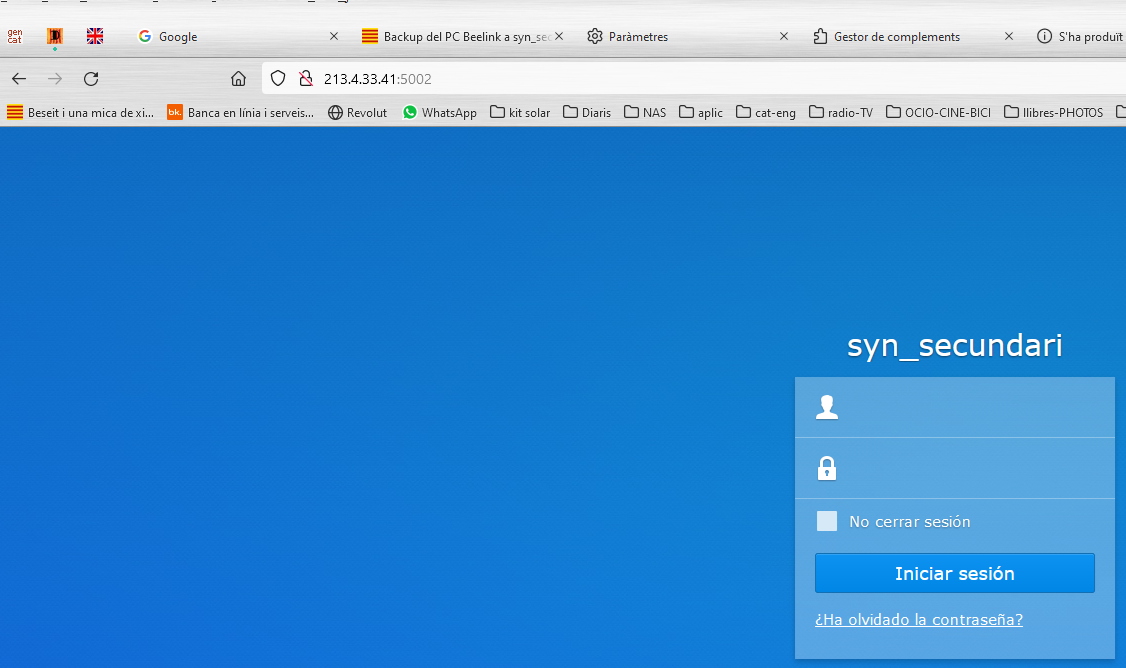Click the ¿Ha olvidado la contraseña? link
1126x668 pixels.
click(918, 620)
